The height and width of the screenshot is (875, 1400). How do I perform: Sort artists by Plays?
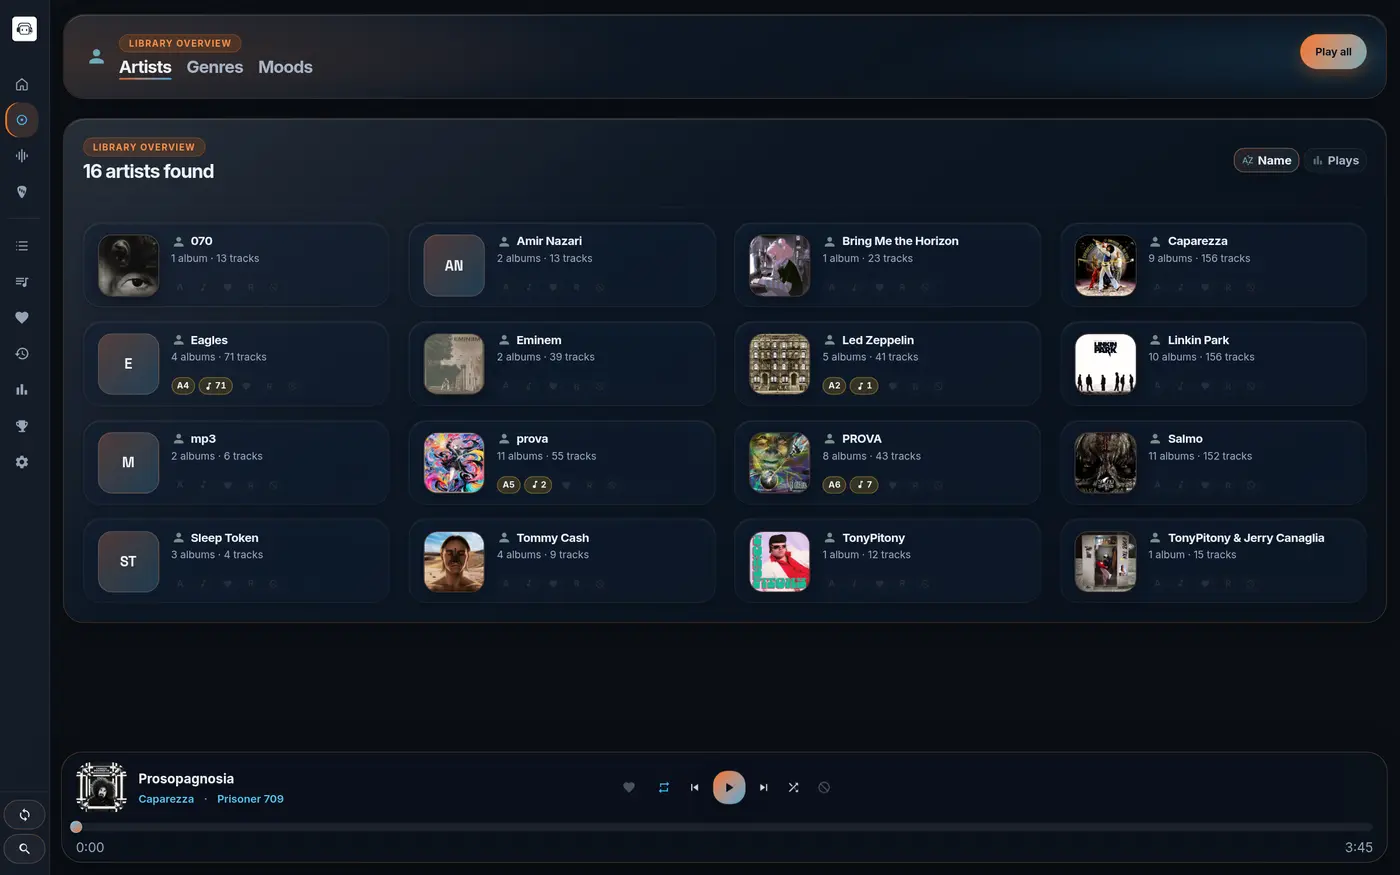[x=1336, y=160]
